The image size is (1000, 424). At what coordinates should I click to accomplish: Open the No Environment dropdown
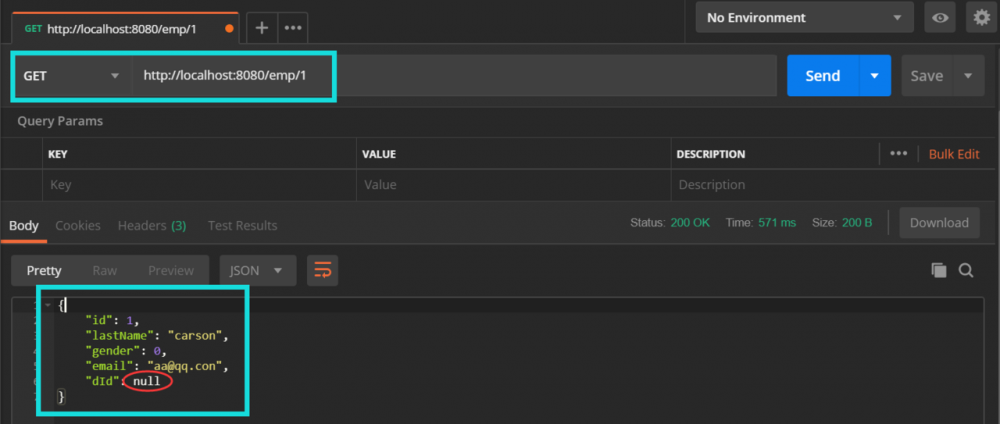point(804,18)
